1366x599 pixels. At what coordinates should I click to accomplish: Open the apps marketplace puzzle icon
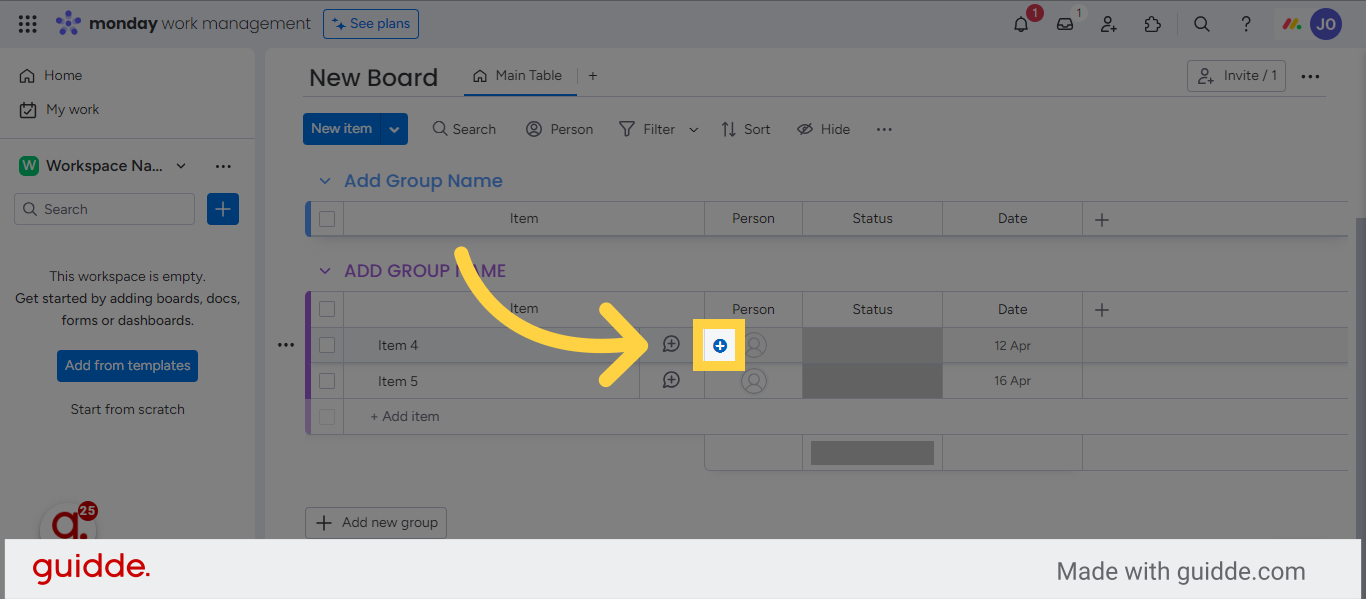(1153, 24)
